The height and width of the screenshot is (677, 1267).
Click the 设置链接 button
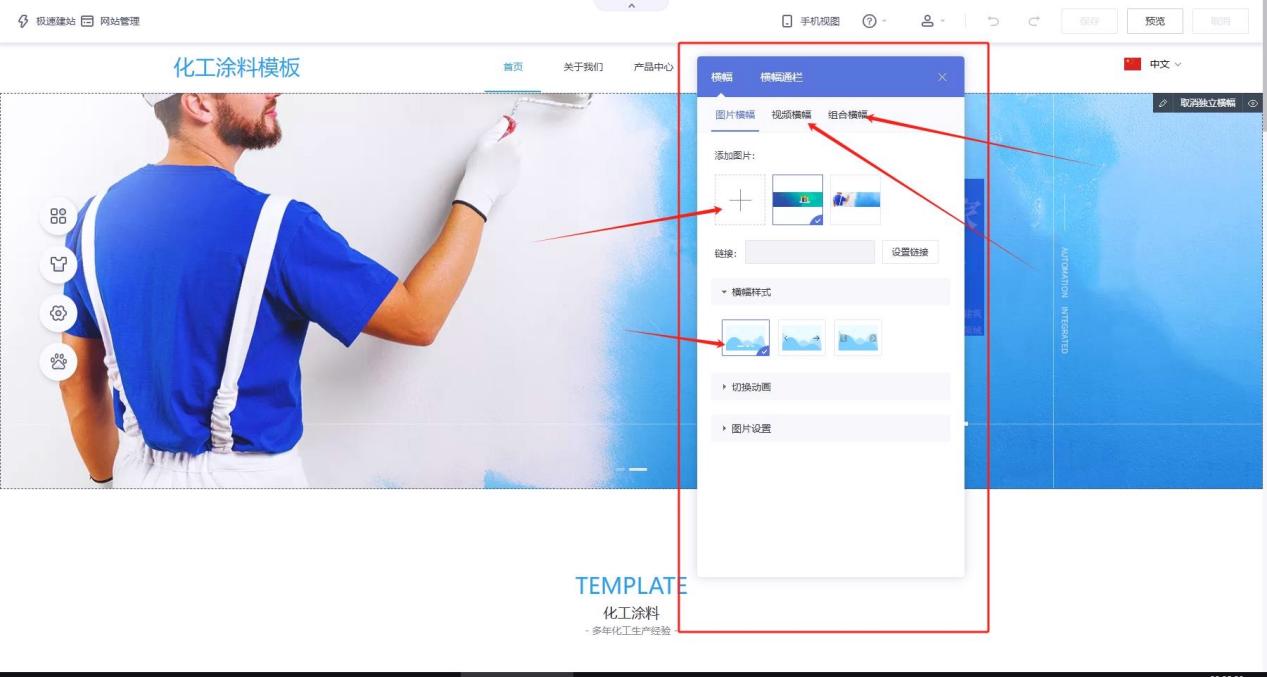coord(909,252)
